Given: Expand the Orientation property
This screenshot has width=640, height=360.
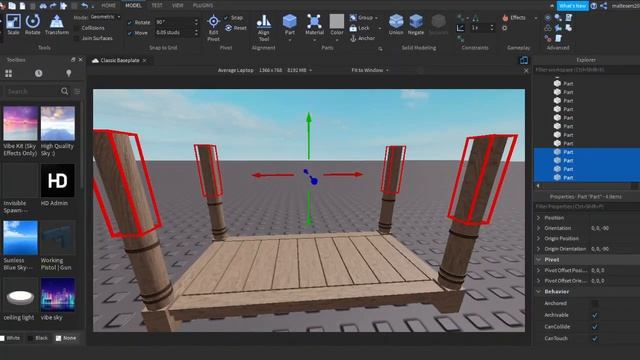Looking at the screenshot, I should pos(538,228).
